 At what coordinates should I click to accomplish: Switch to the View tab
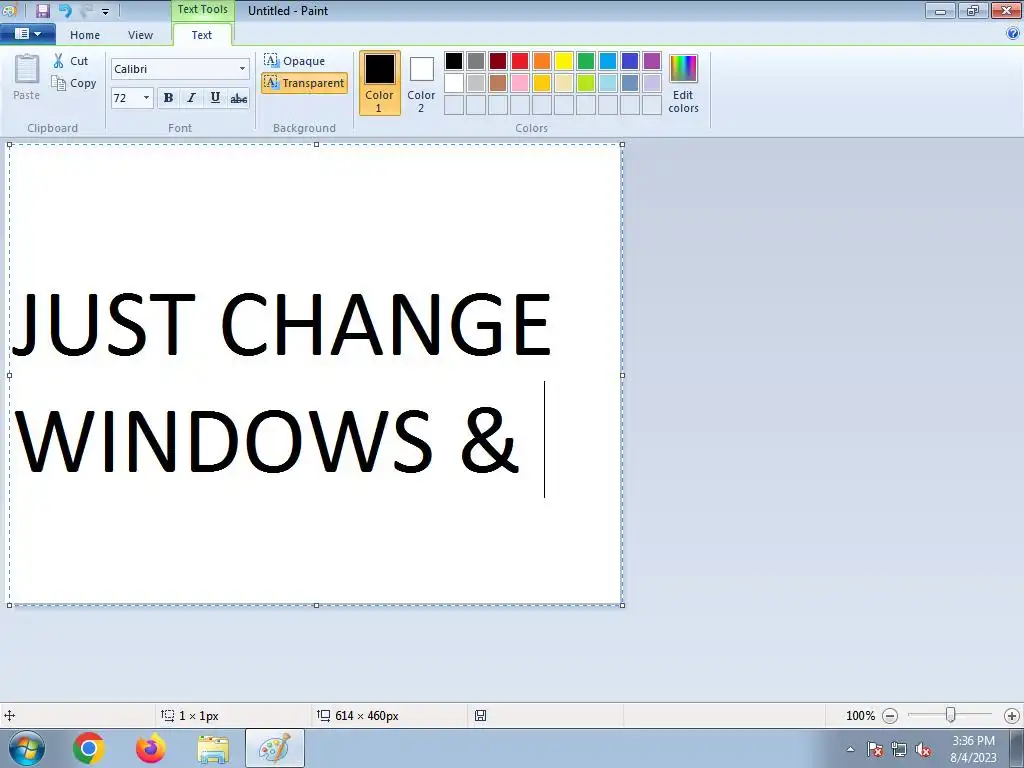(x=140, y=35)
